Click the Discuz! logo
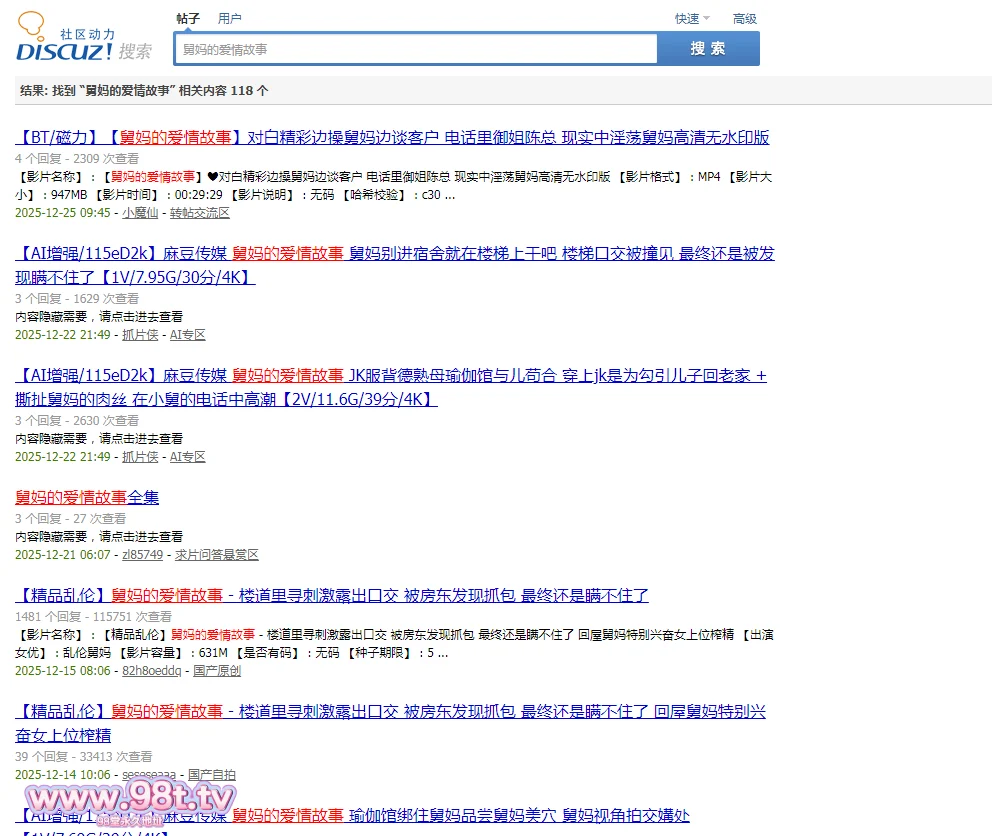The width and height of the screenshot is (992, 836). (x=84, y=41)
